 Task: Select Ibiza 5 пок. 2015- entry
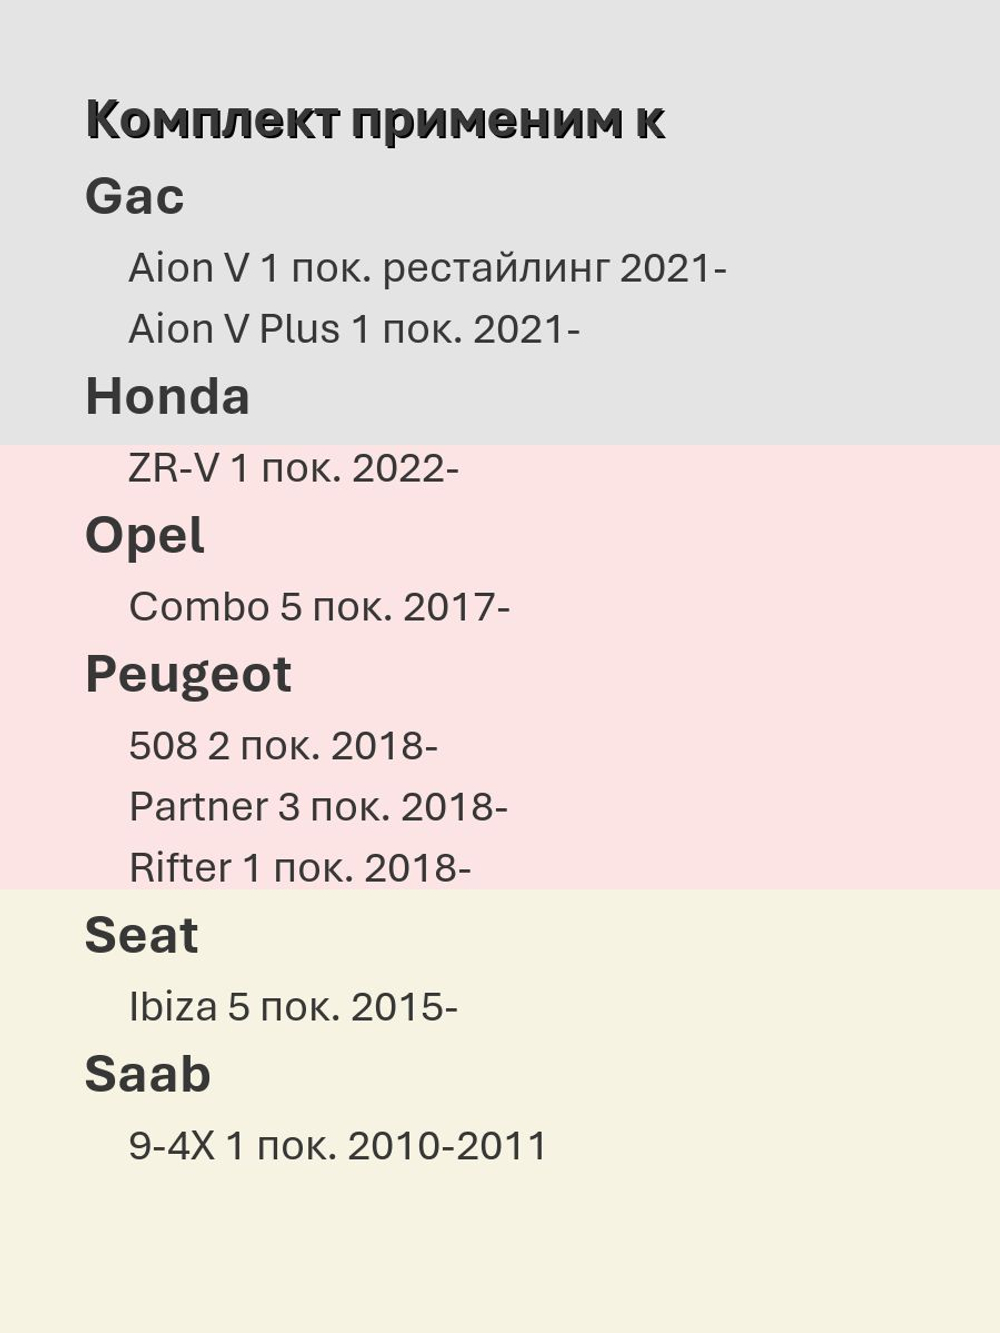coord(293,1007)
